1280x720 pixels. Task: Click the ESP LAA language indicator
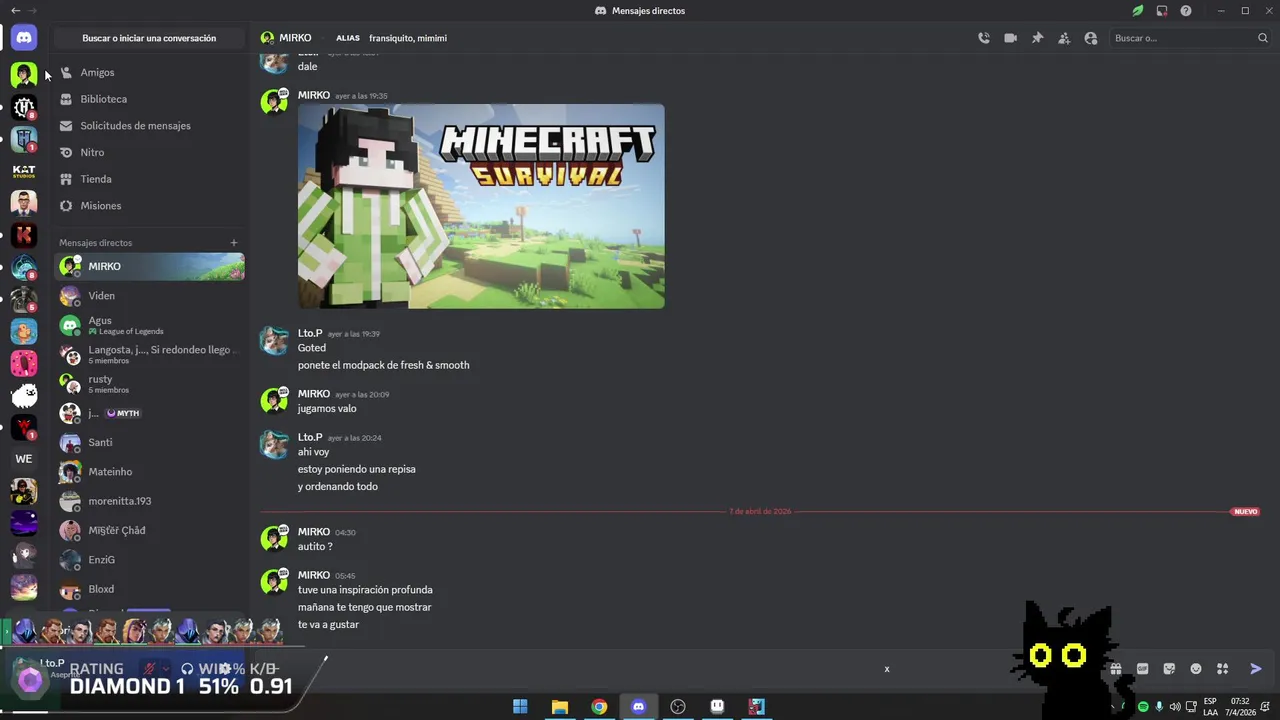pyautogui.click(x=1210, y=707)
